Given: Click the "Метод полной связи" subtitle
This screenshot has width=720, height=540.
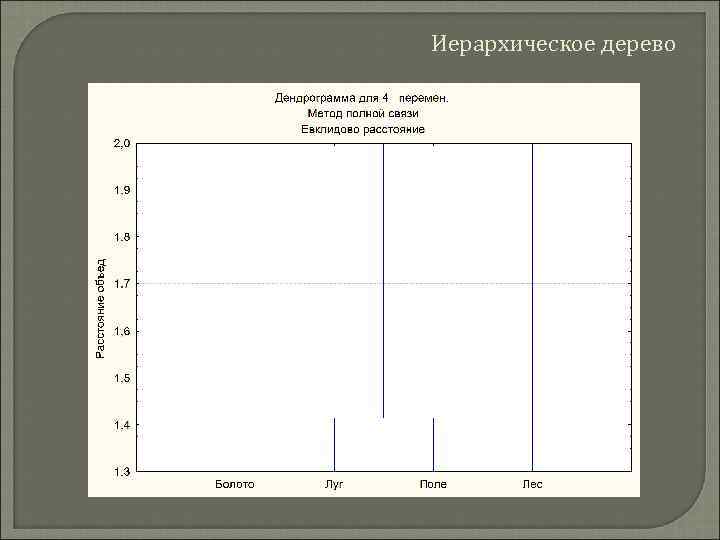Looking at the screenshot, I should pyautogui.click(x=363, y=113).
